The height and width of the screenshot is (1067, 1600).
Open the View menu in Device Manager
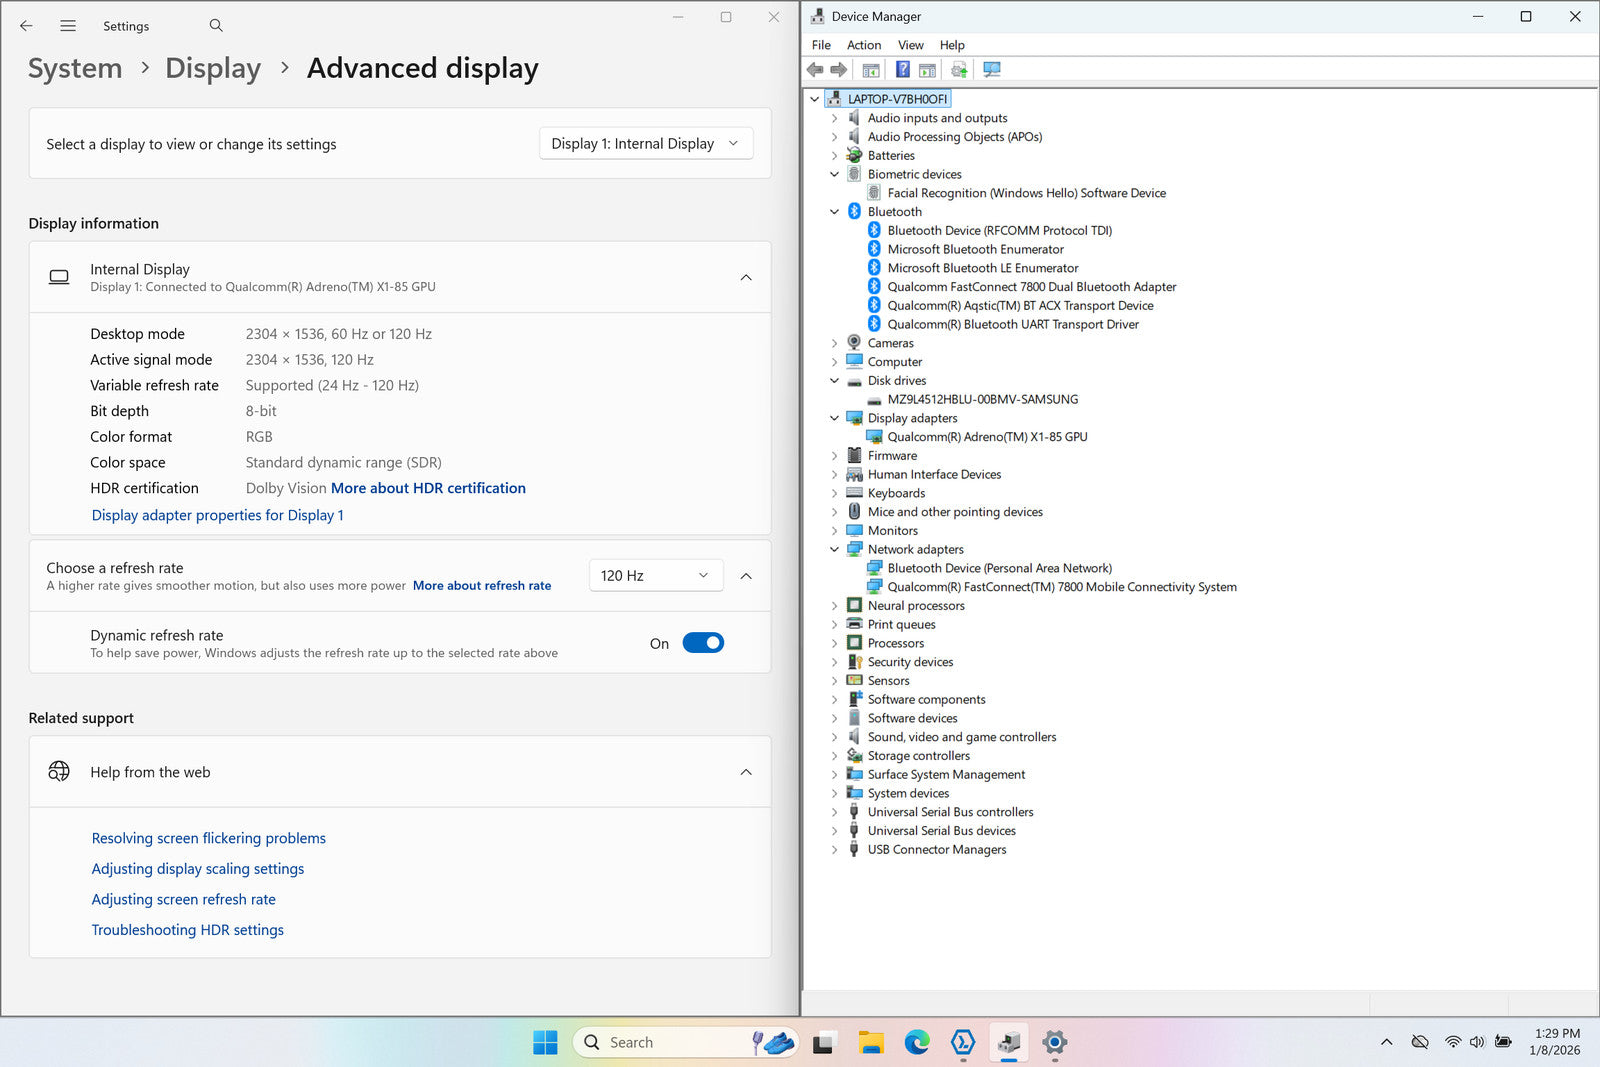910,45
